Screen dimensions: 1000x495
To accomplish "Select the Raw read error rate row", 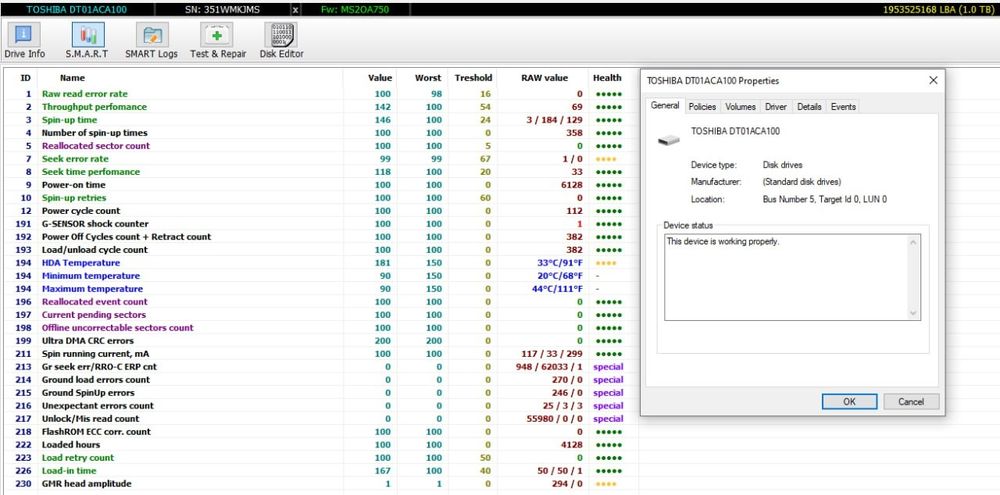I will 321,94.
